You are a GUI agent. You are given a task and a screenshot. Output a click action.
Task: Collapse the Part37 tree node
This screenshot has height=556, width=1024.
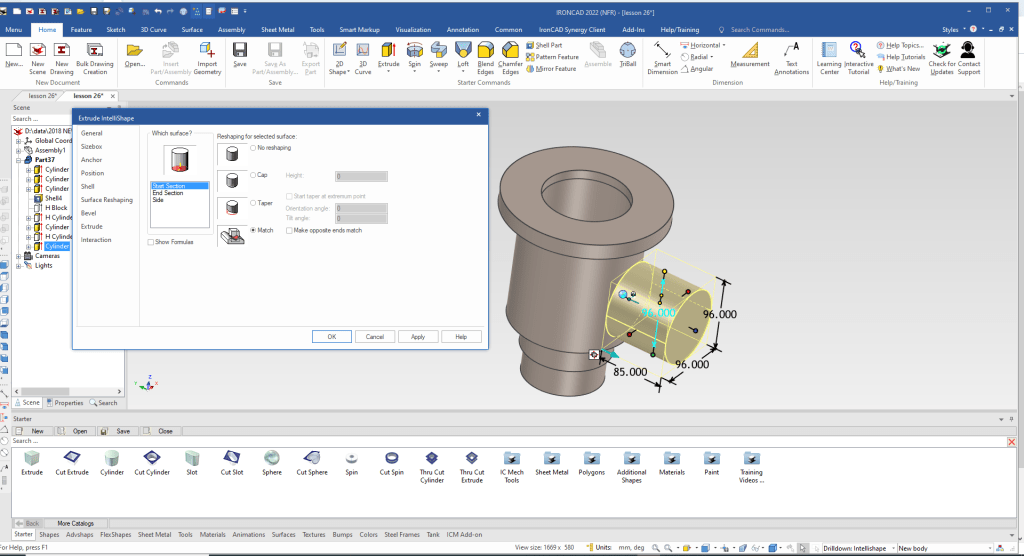coord(18,160)
